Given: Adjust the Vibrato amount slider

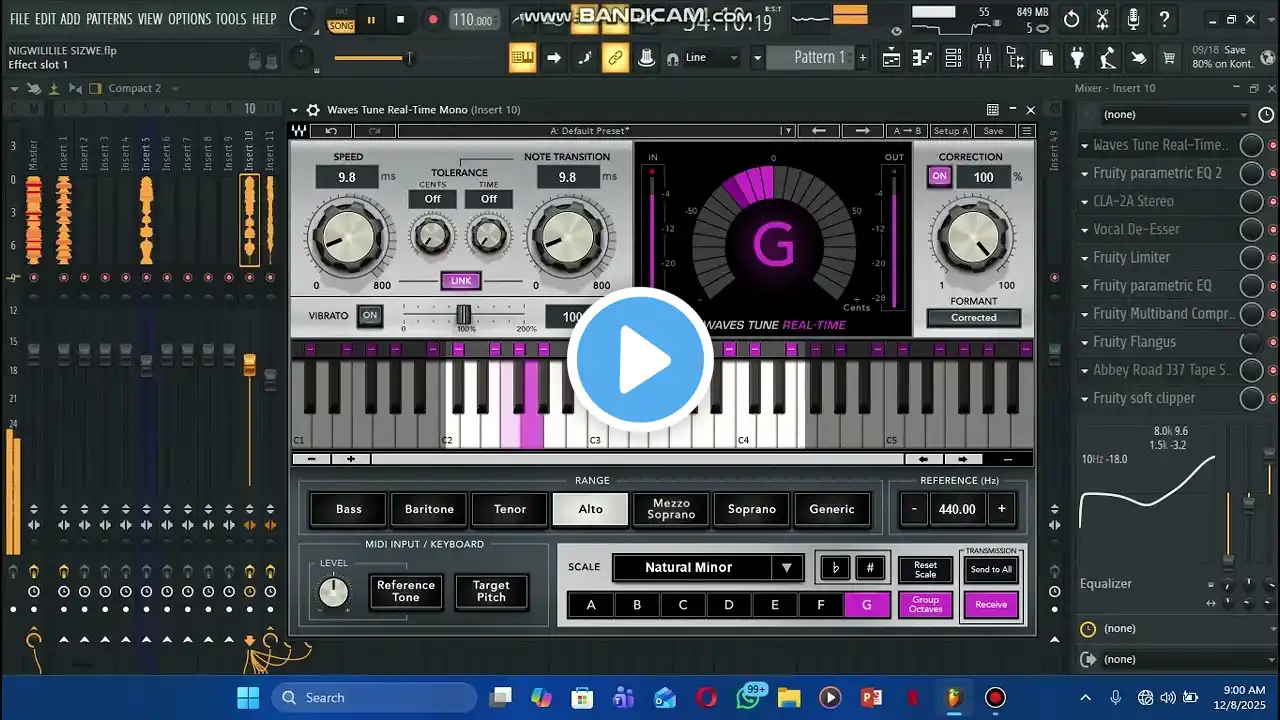Looking at the screenshot, I should tap(463, 315).
